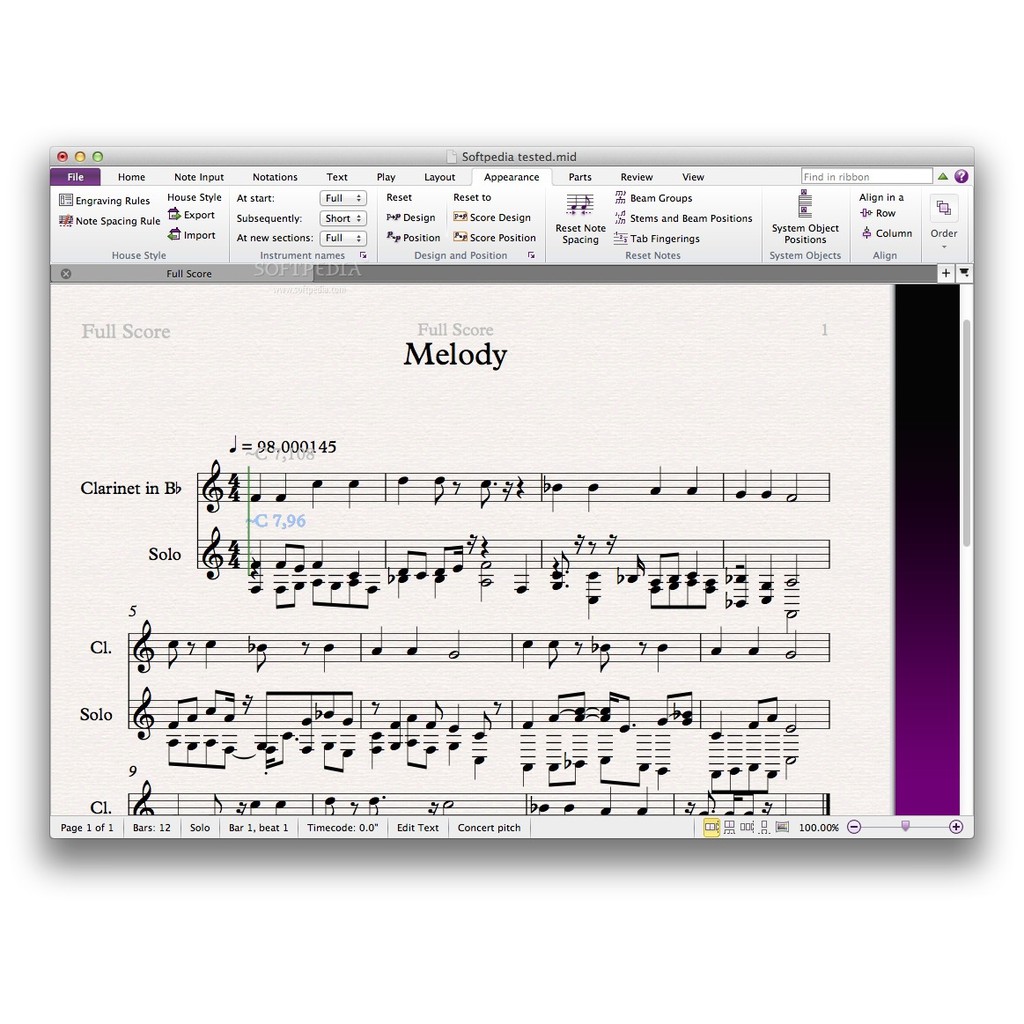Switch to the View tab
Image resolution: width=1024 pixels, height=1024 pixels.
pyautogui.click(x=693, y=177)
